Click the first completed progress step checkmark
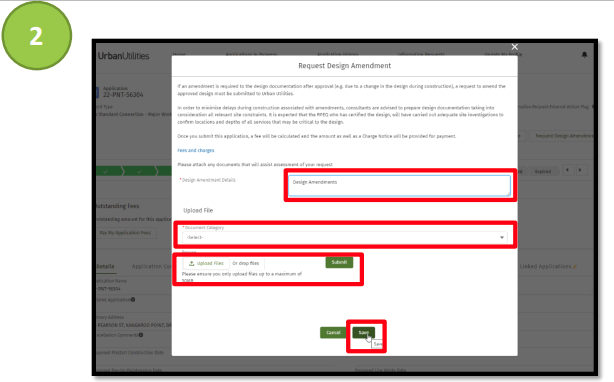The width and height of the screenshot is (614, 382). 106,171
